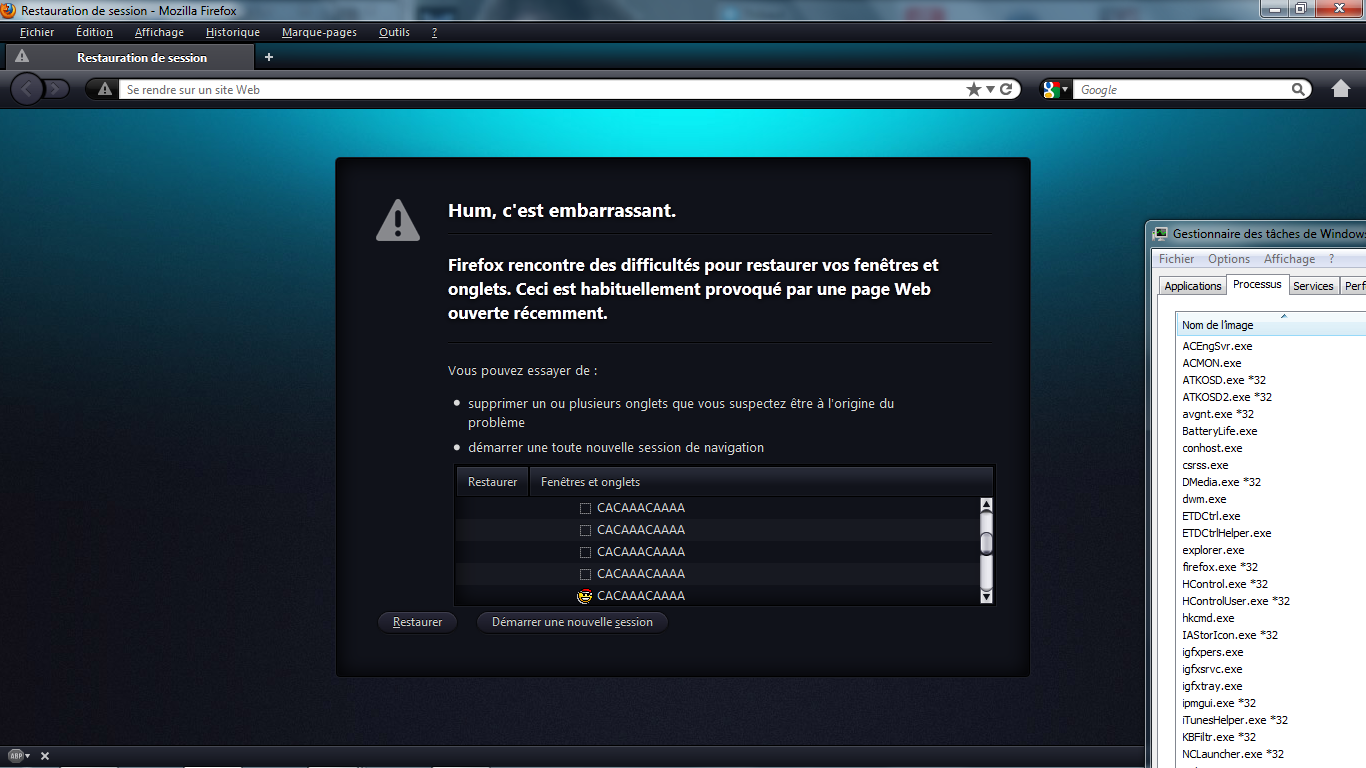Go back with the Back arrow button

click(26, 89)
